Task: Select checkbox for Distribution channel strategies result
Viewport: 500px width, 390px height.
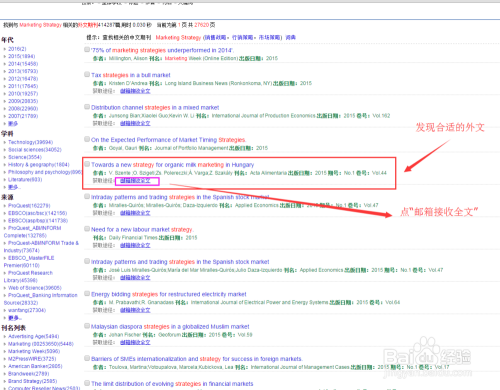Action: (87, 107)
